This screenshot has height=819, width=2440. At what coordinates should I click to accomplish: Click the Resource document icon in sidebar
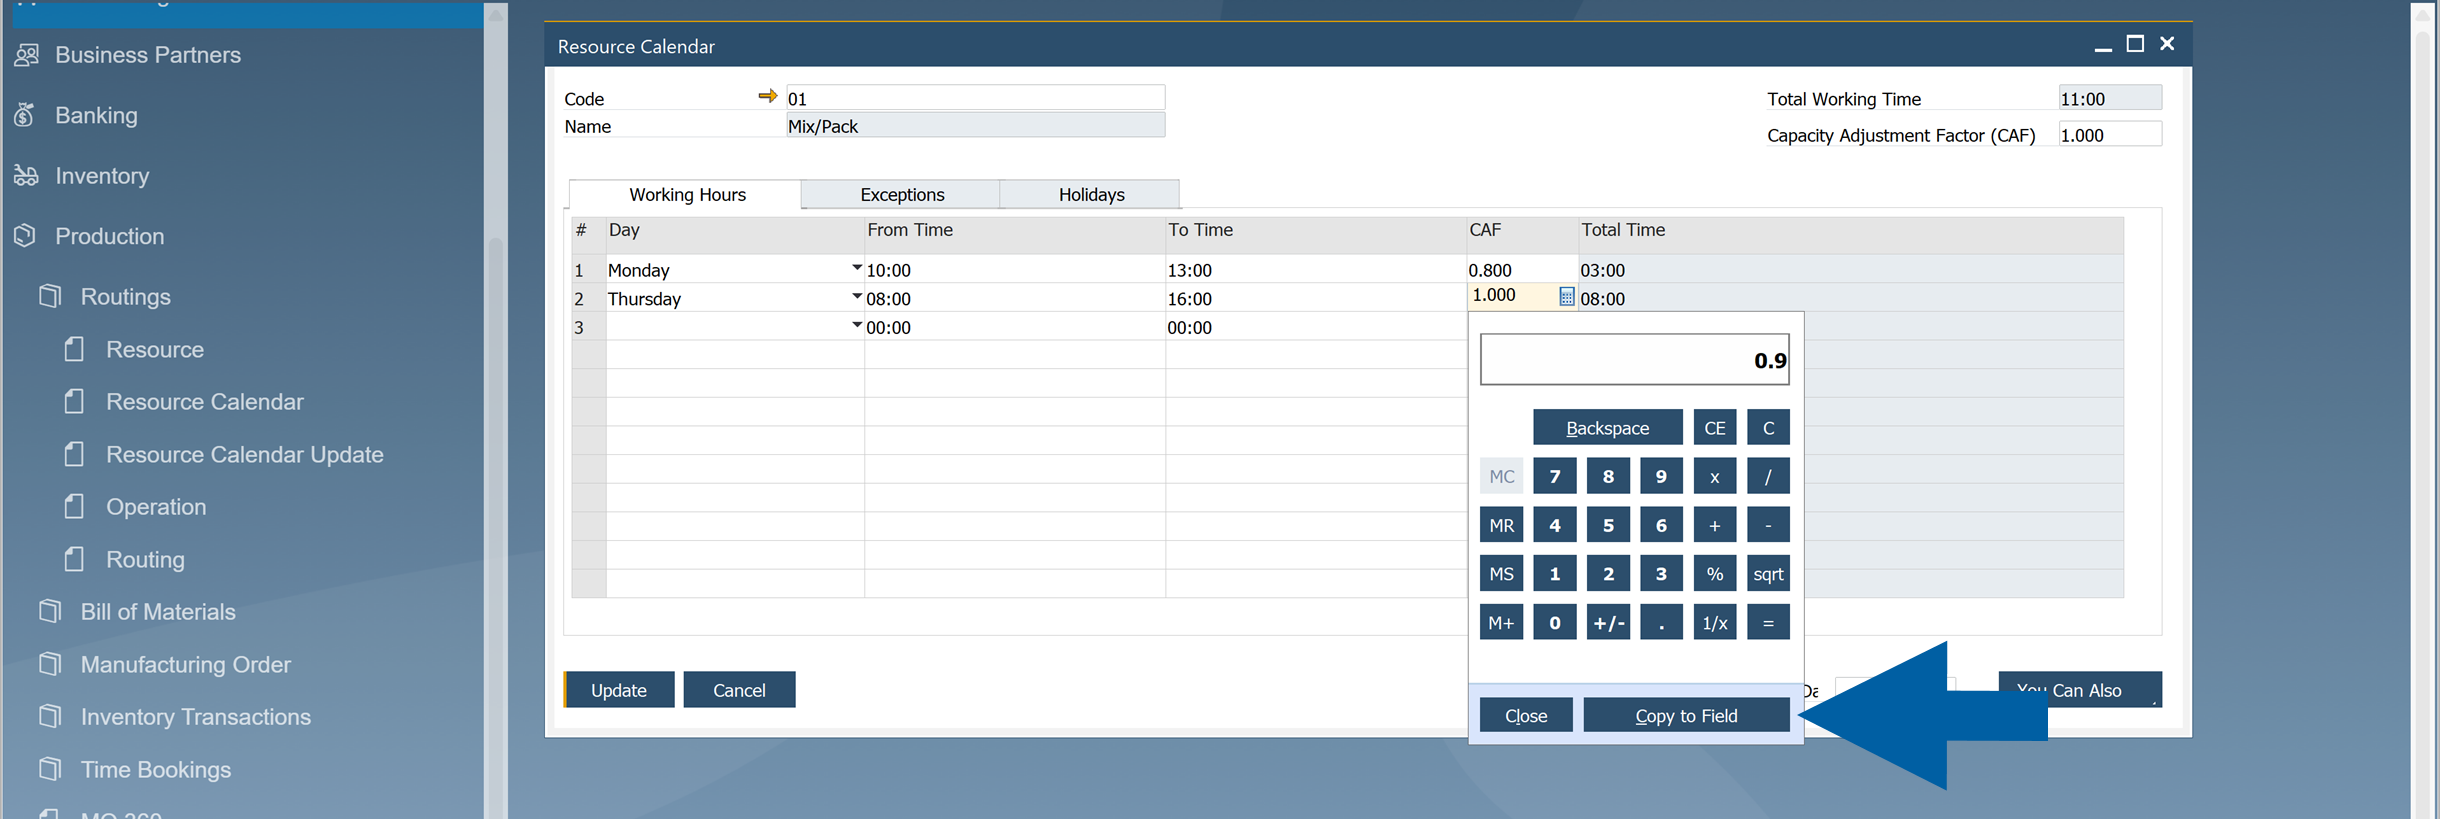coord(74,349)
